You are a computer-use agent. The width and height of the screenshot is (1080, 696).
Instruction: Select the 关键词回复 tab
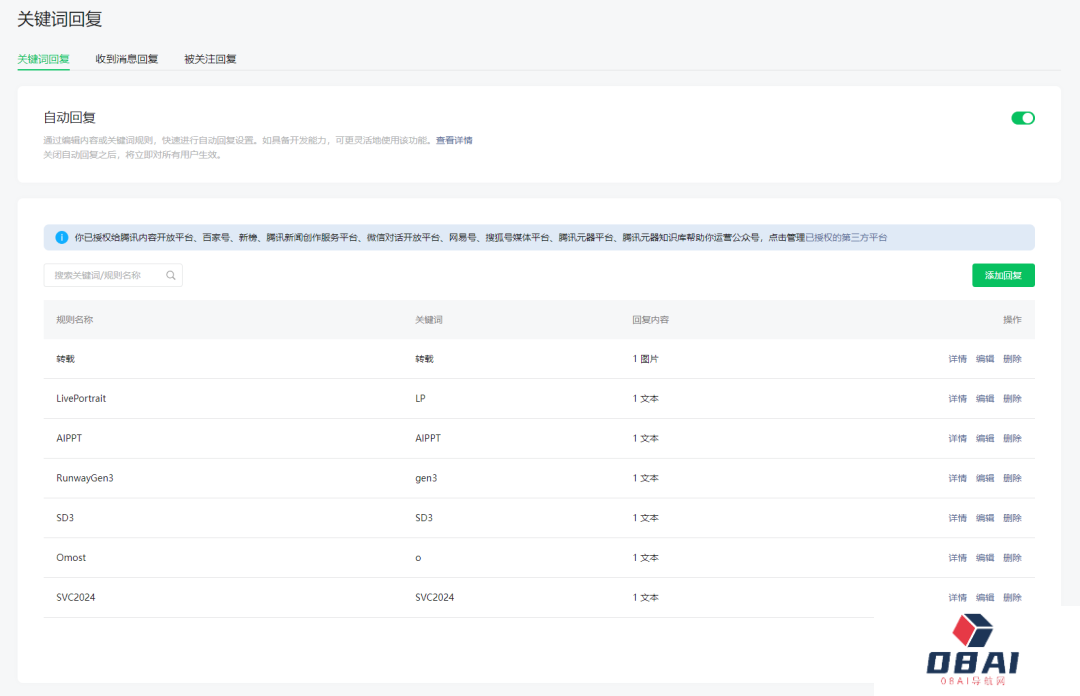(43, 59)
